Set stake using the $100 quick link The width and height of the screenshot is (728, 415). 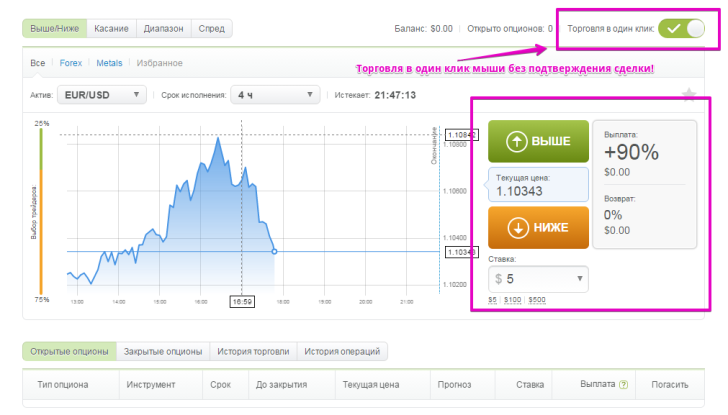[x=512, y=300]
